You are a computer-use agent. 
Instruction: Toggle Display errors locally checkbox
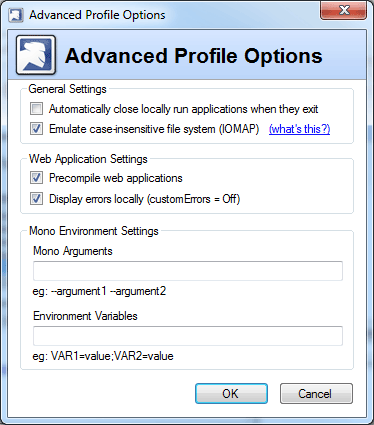[x=36, y=199]
